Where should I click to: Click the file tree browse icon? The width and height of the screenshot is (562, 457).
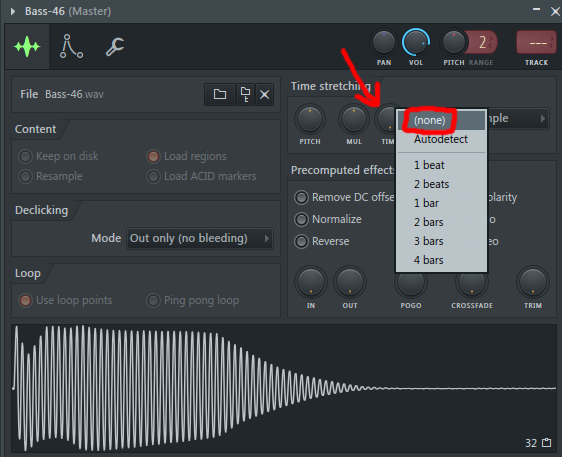[245, 94]
